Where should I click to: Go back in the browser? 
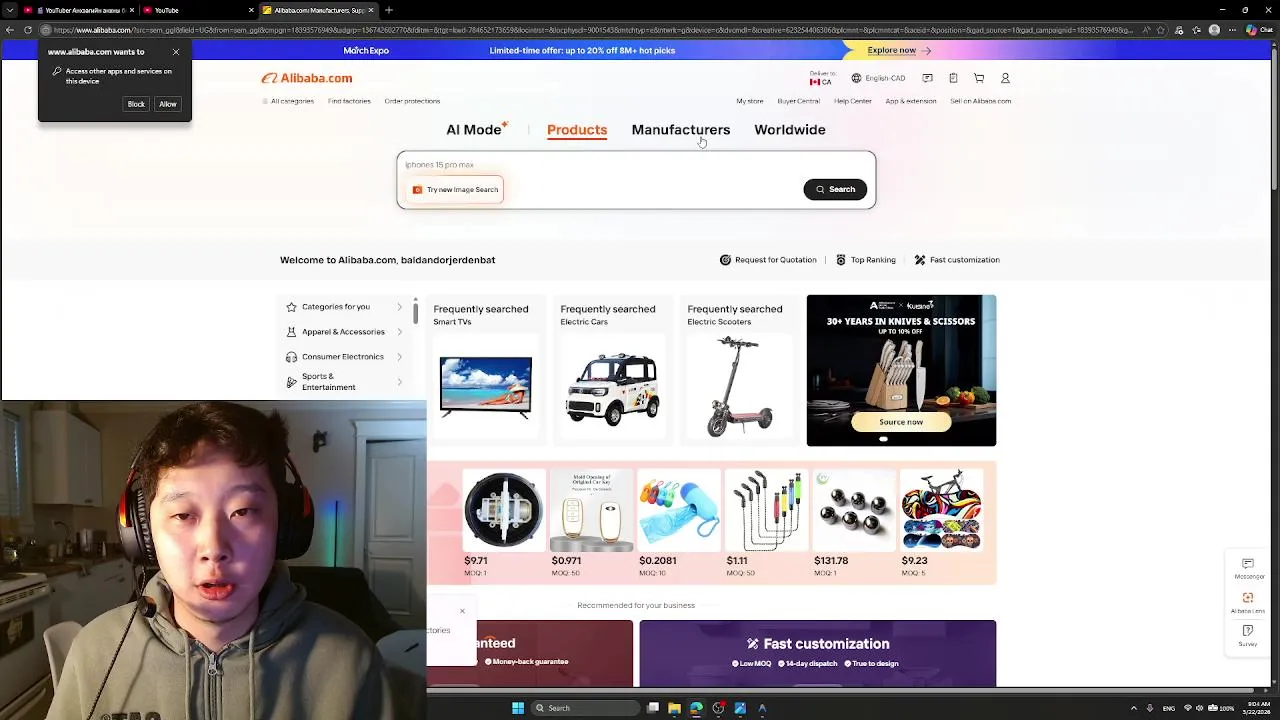pyautogui.click(x=9, y=30)
